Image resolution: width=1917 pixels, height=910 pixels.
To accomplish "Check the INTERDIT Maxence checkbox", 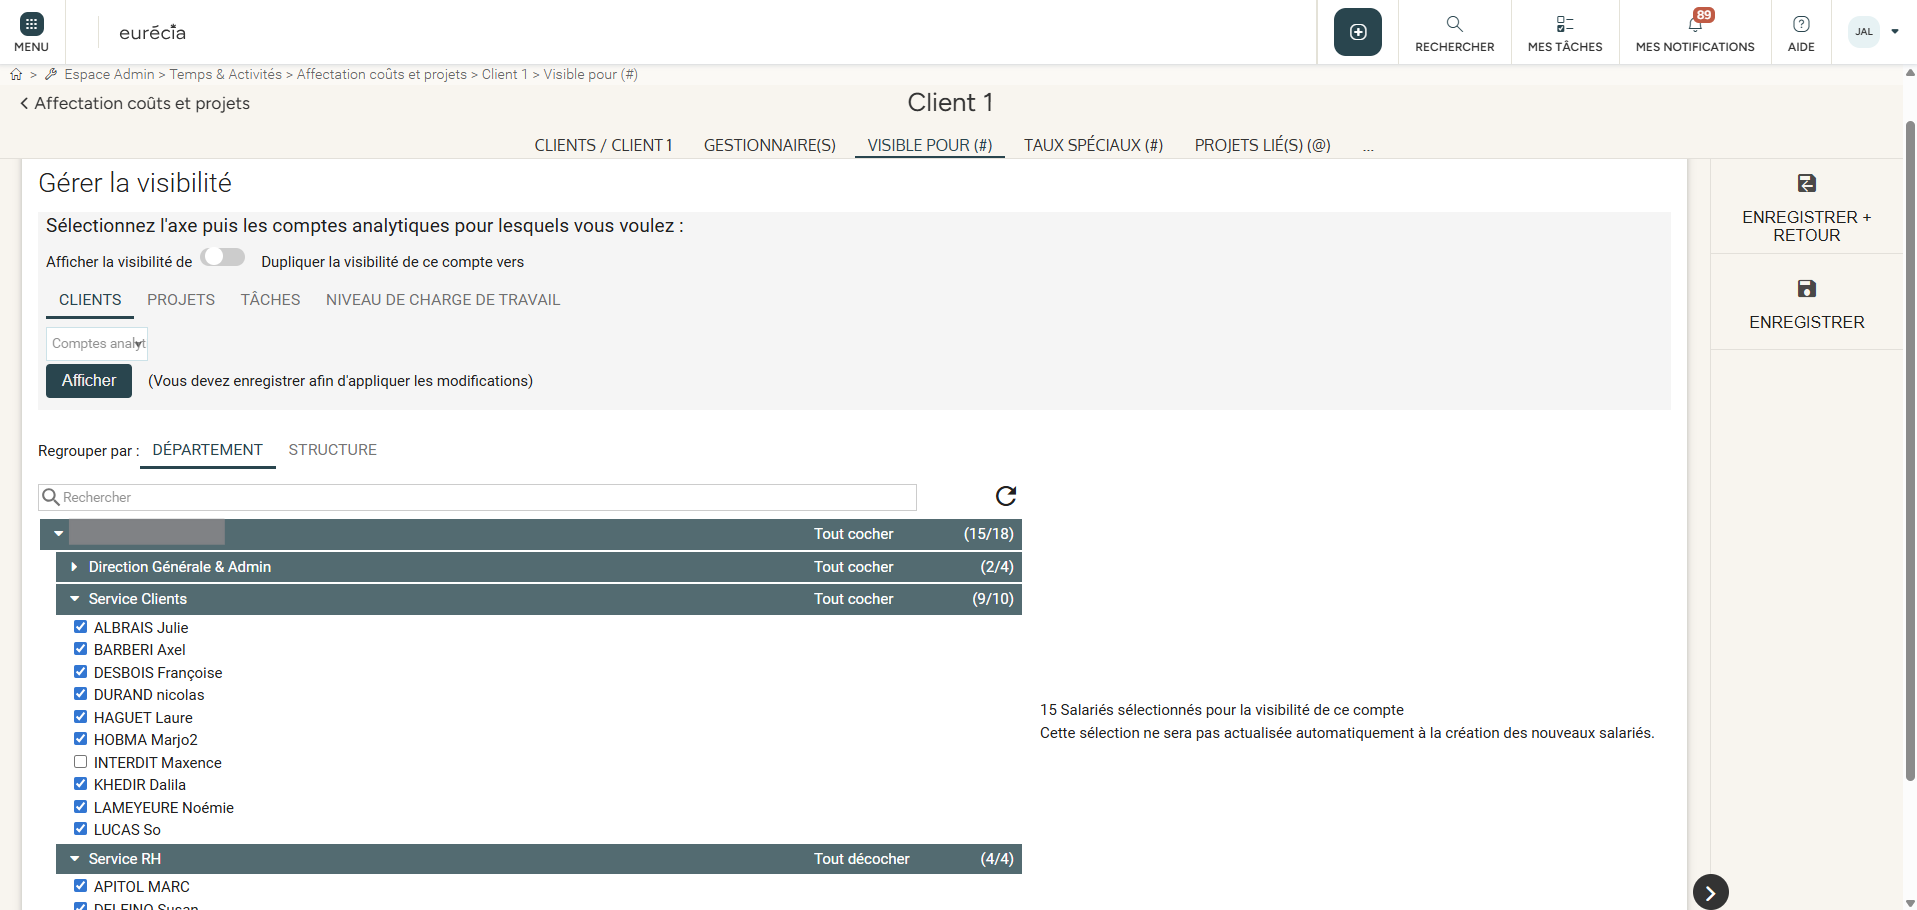I will (x=81, y=762).
